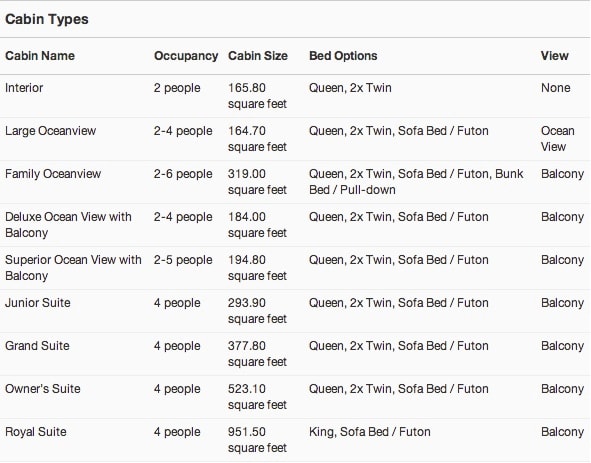Select Superior Ocean View with Balcony
Screen dimensions: 591x463
73,268
